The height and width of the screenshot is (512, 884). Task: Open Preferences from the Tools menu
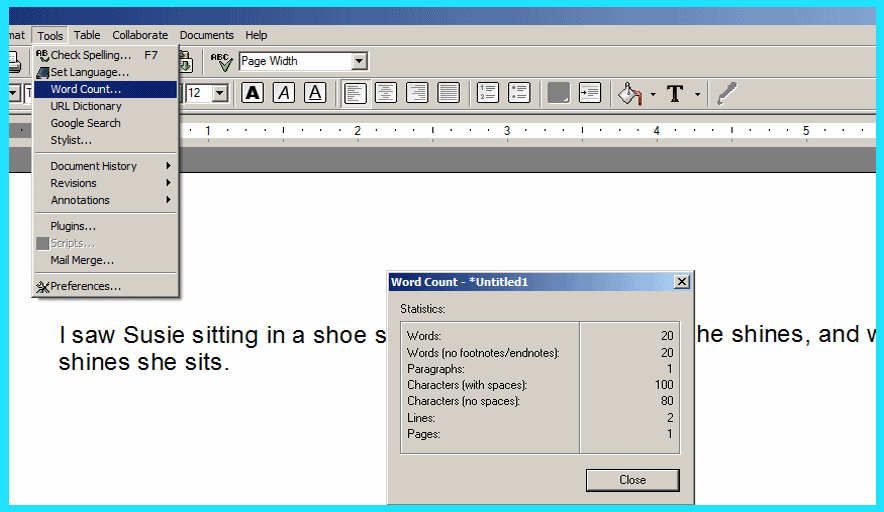86,286
